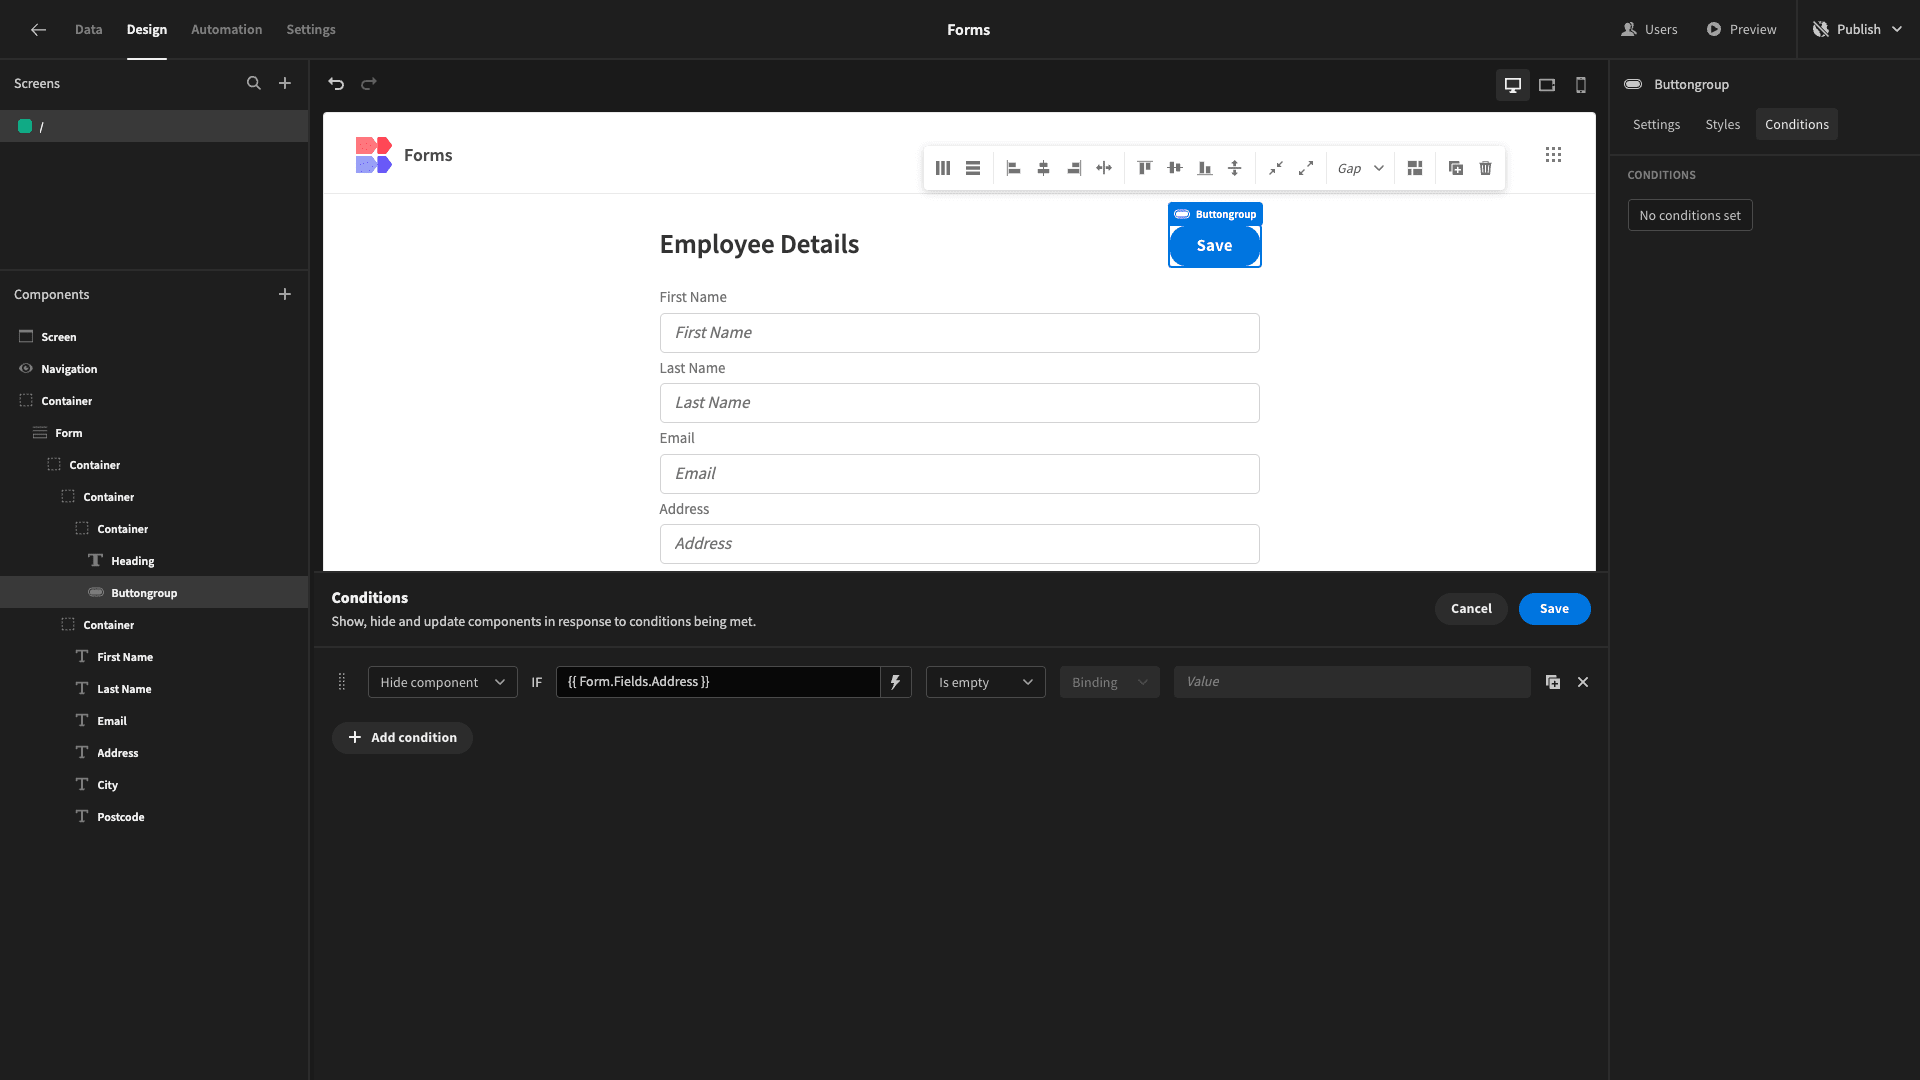1920x1080 pixels.
Task: Click the grid layout toolbar icon
Action: click(1415, 168)
